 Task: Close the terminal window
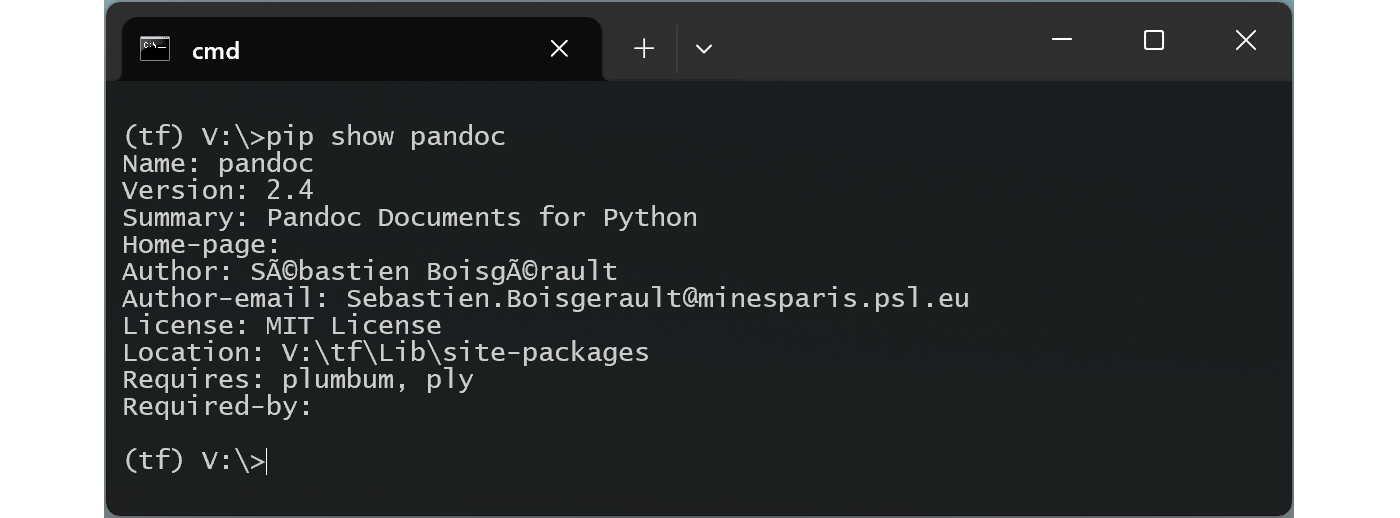(1246, 40)
